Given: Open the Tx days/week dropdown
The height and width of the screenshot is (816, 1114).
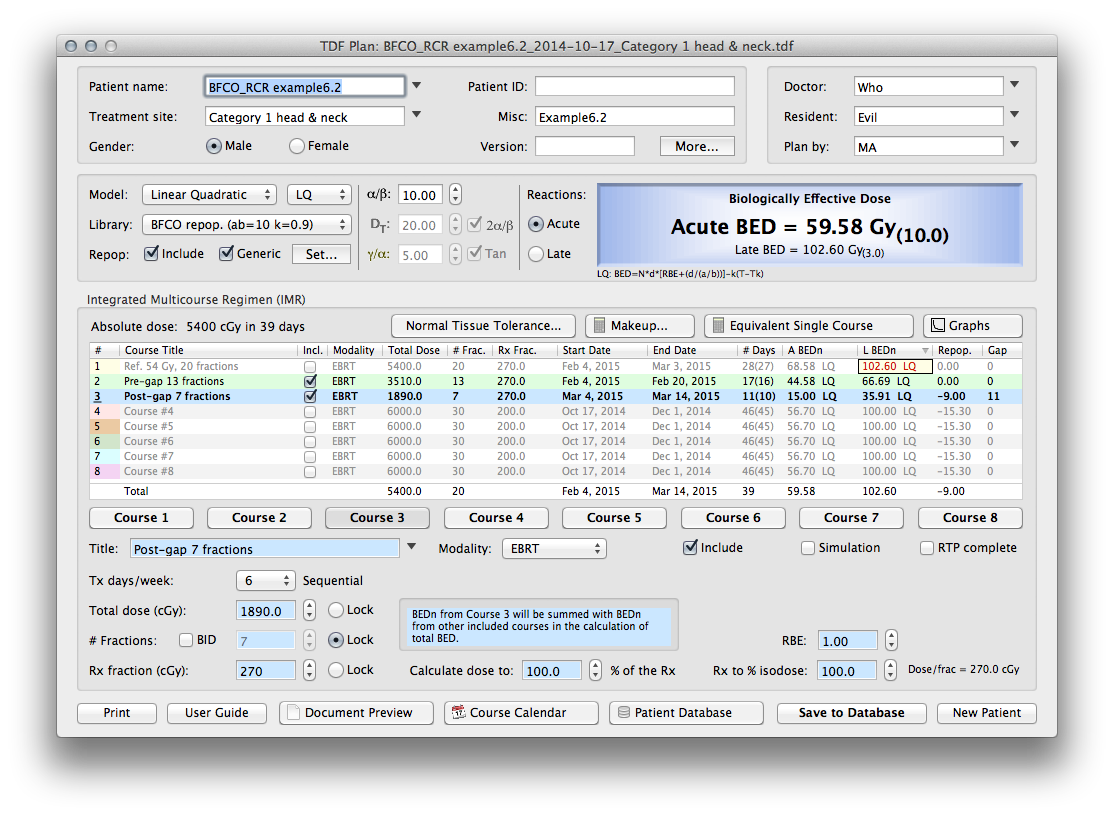Looking at the screenshot, I should click(x=266, y=581).
